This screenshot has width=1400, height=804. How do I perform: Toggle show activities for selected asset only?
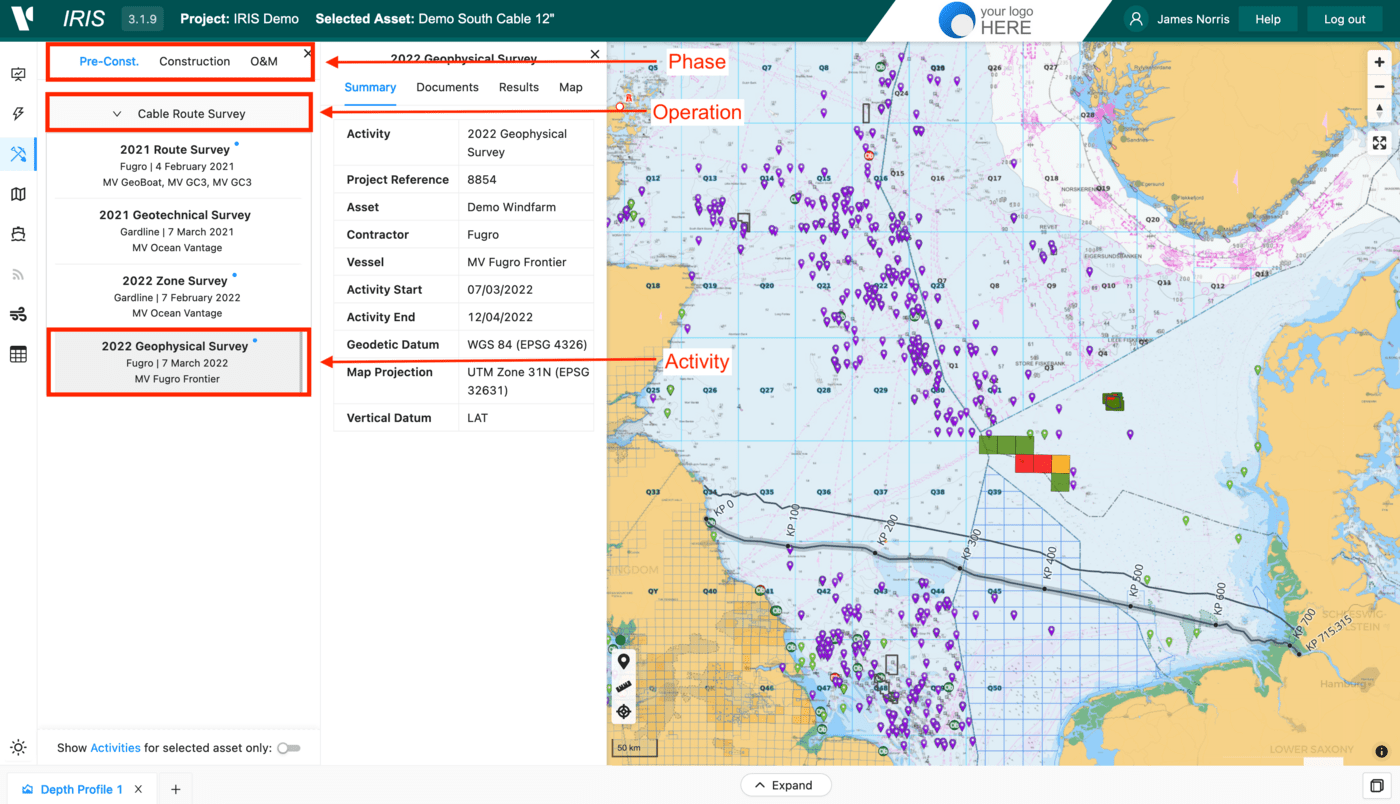(288, 748)
